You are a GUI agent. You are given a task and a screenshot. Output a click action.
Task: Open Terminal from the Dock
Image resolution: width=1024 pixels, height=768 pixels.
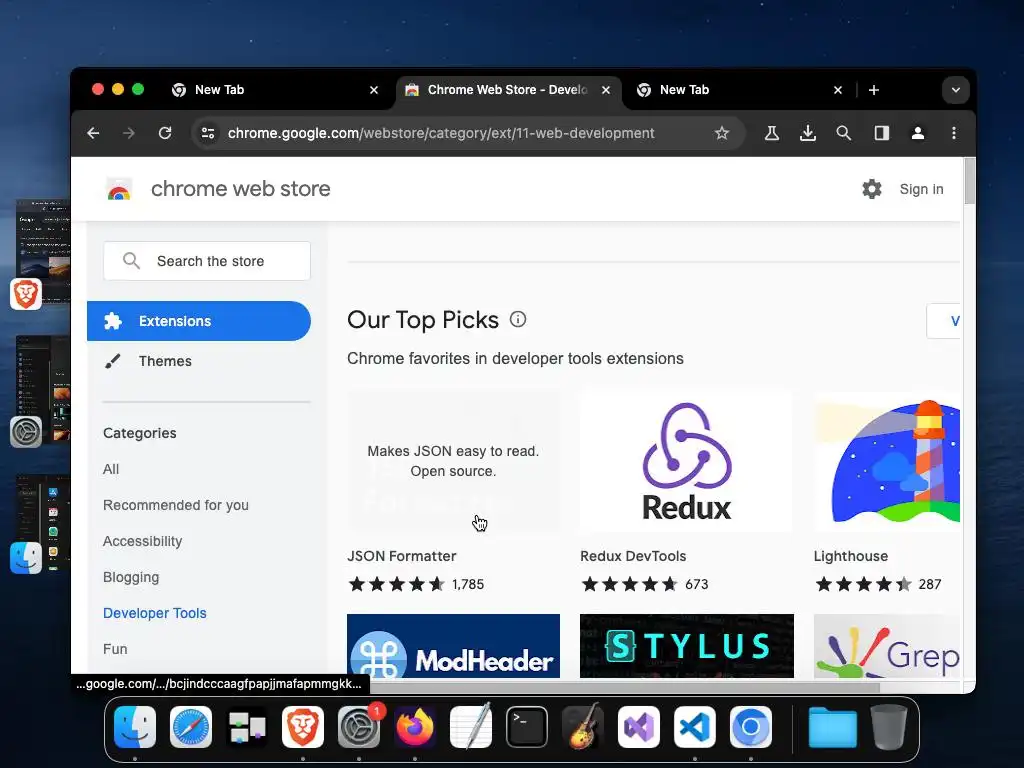tap(527, 727)
